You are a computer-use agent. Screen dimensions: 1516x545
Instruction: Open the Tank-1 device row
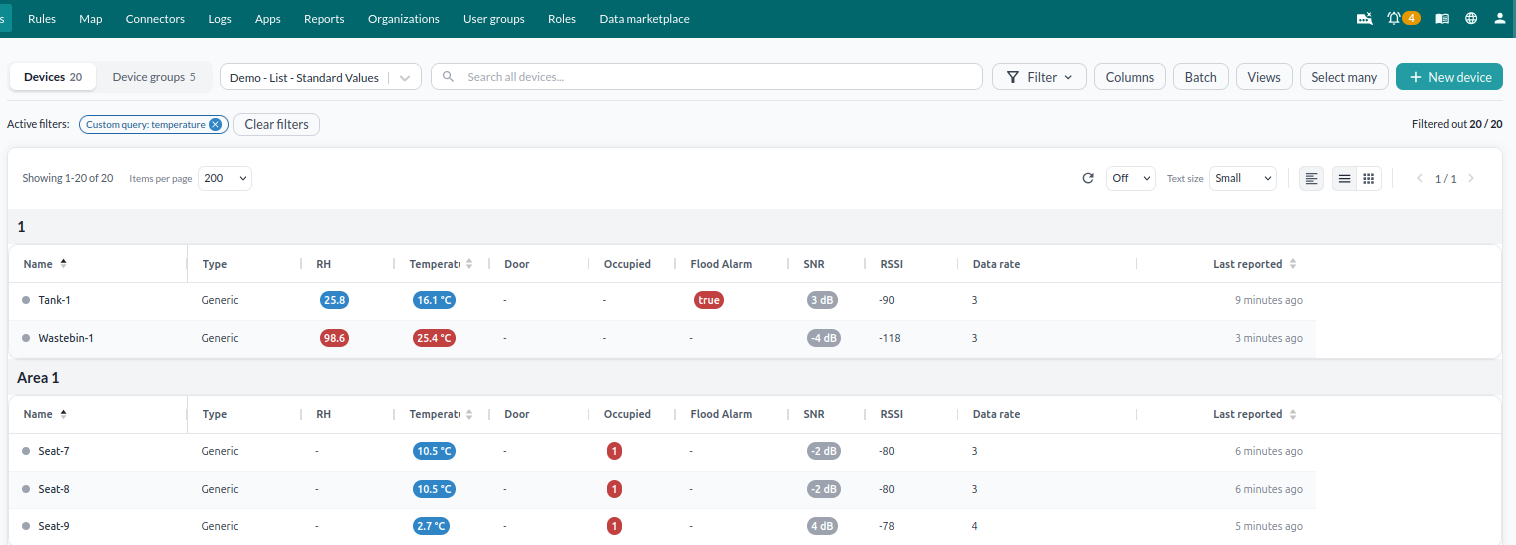point(661,300)
